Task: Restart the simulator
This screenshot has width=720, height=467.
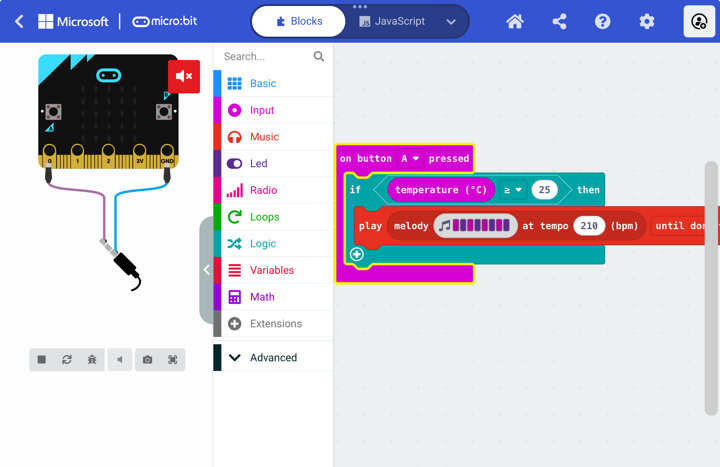Action: pos(67,360)
